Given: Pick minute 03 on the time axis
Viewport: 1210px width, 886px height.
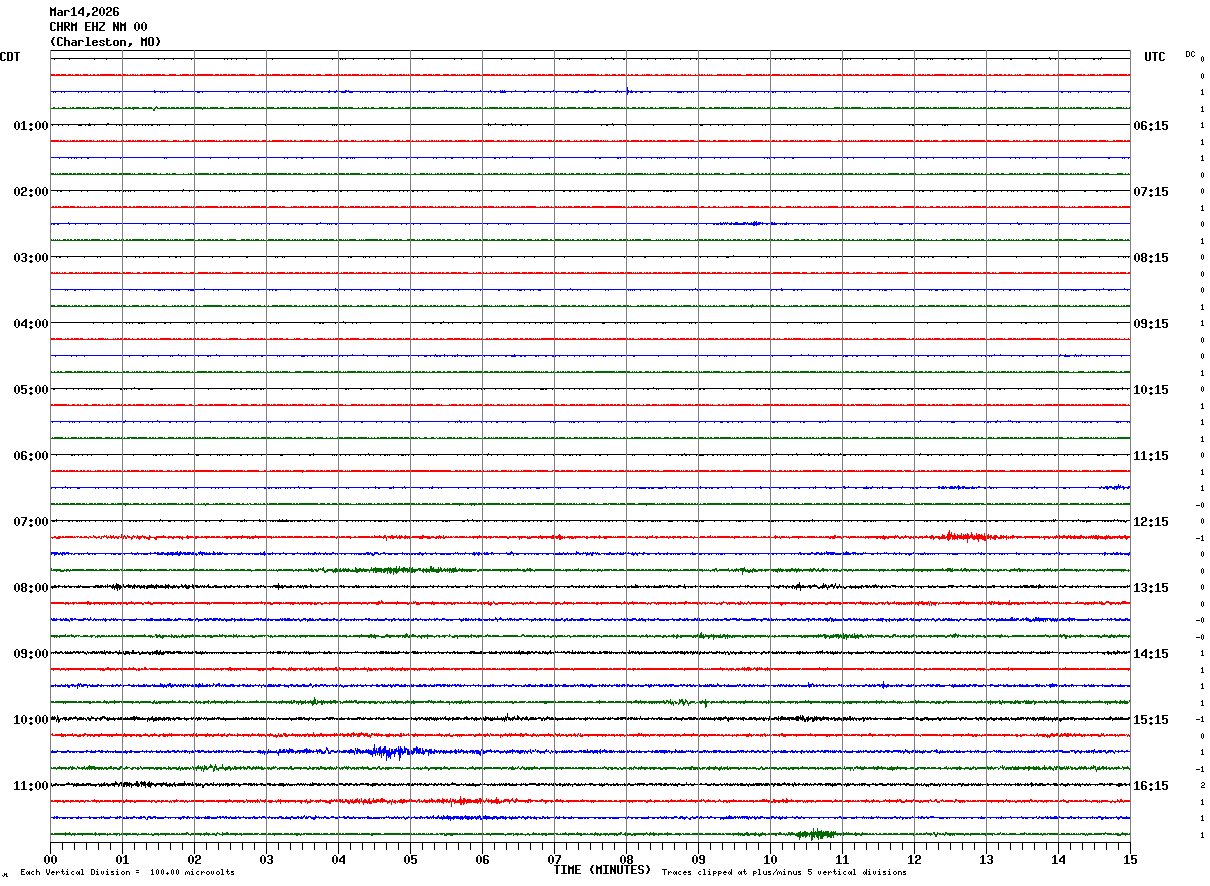Looking at the screenshot, I should click(x=266, y=859).
